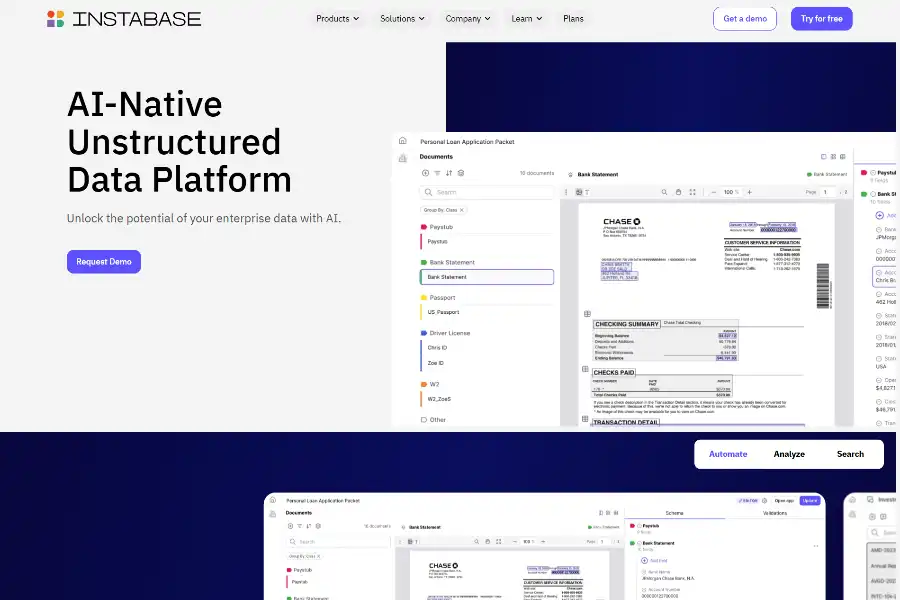This screenshot has width=900, height=600.
Task: Click Open app in lower screenshot
Action: tap(784, 501)
